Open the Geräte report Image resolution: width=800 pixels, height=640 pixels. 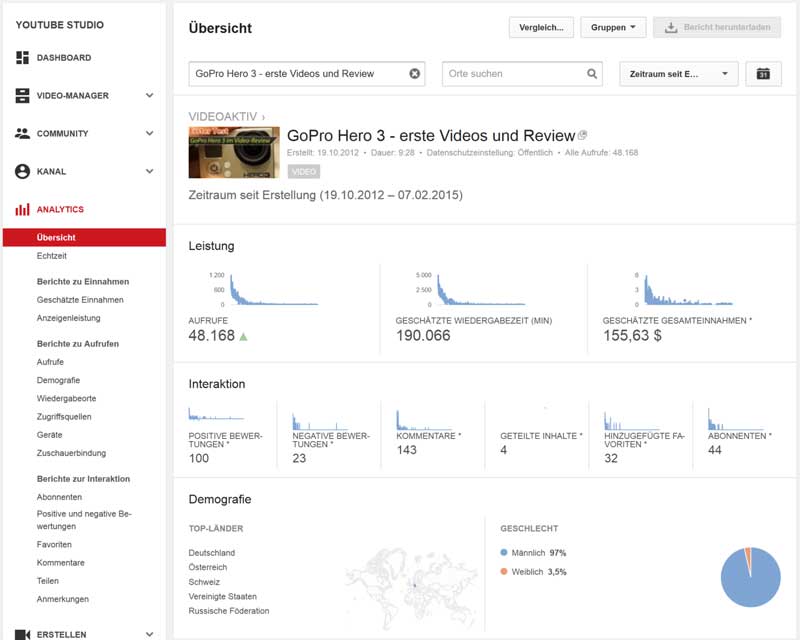tap(49, 435)
